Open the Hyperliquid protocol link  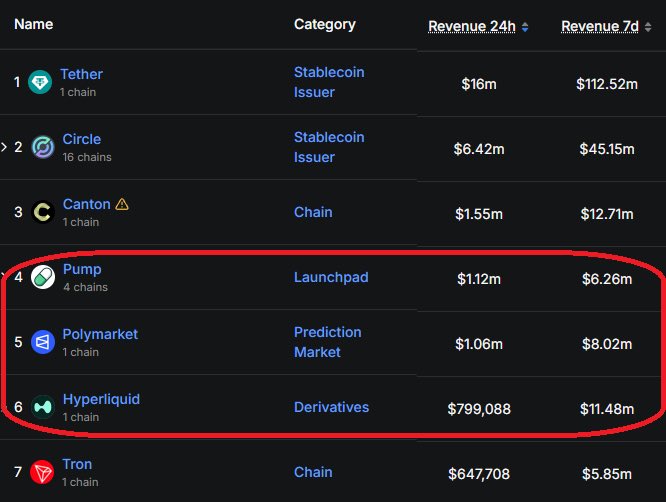point(101,399)
